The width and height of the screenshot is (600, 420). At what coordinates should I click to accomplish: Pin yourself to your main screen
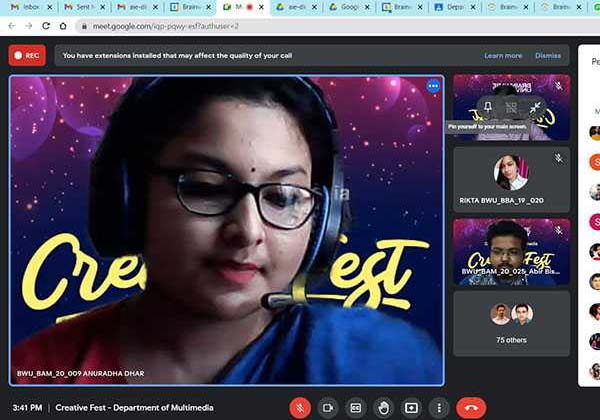[x=486, y=107]
